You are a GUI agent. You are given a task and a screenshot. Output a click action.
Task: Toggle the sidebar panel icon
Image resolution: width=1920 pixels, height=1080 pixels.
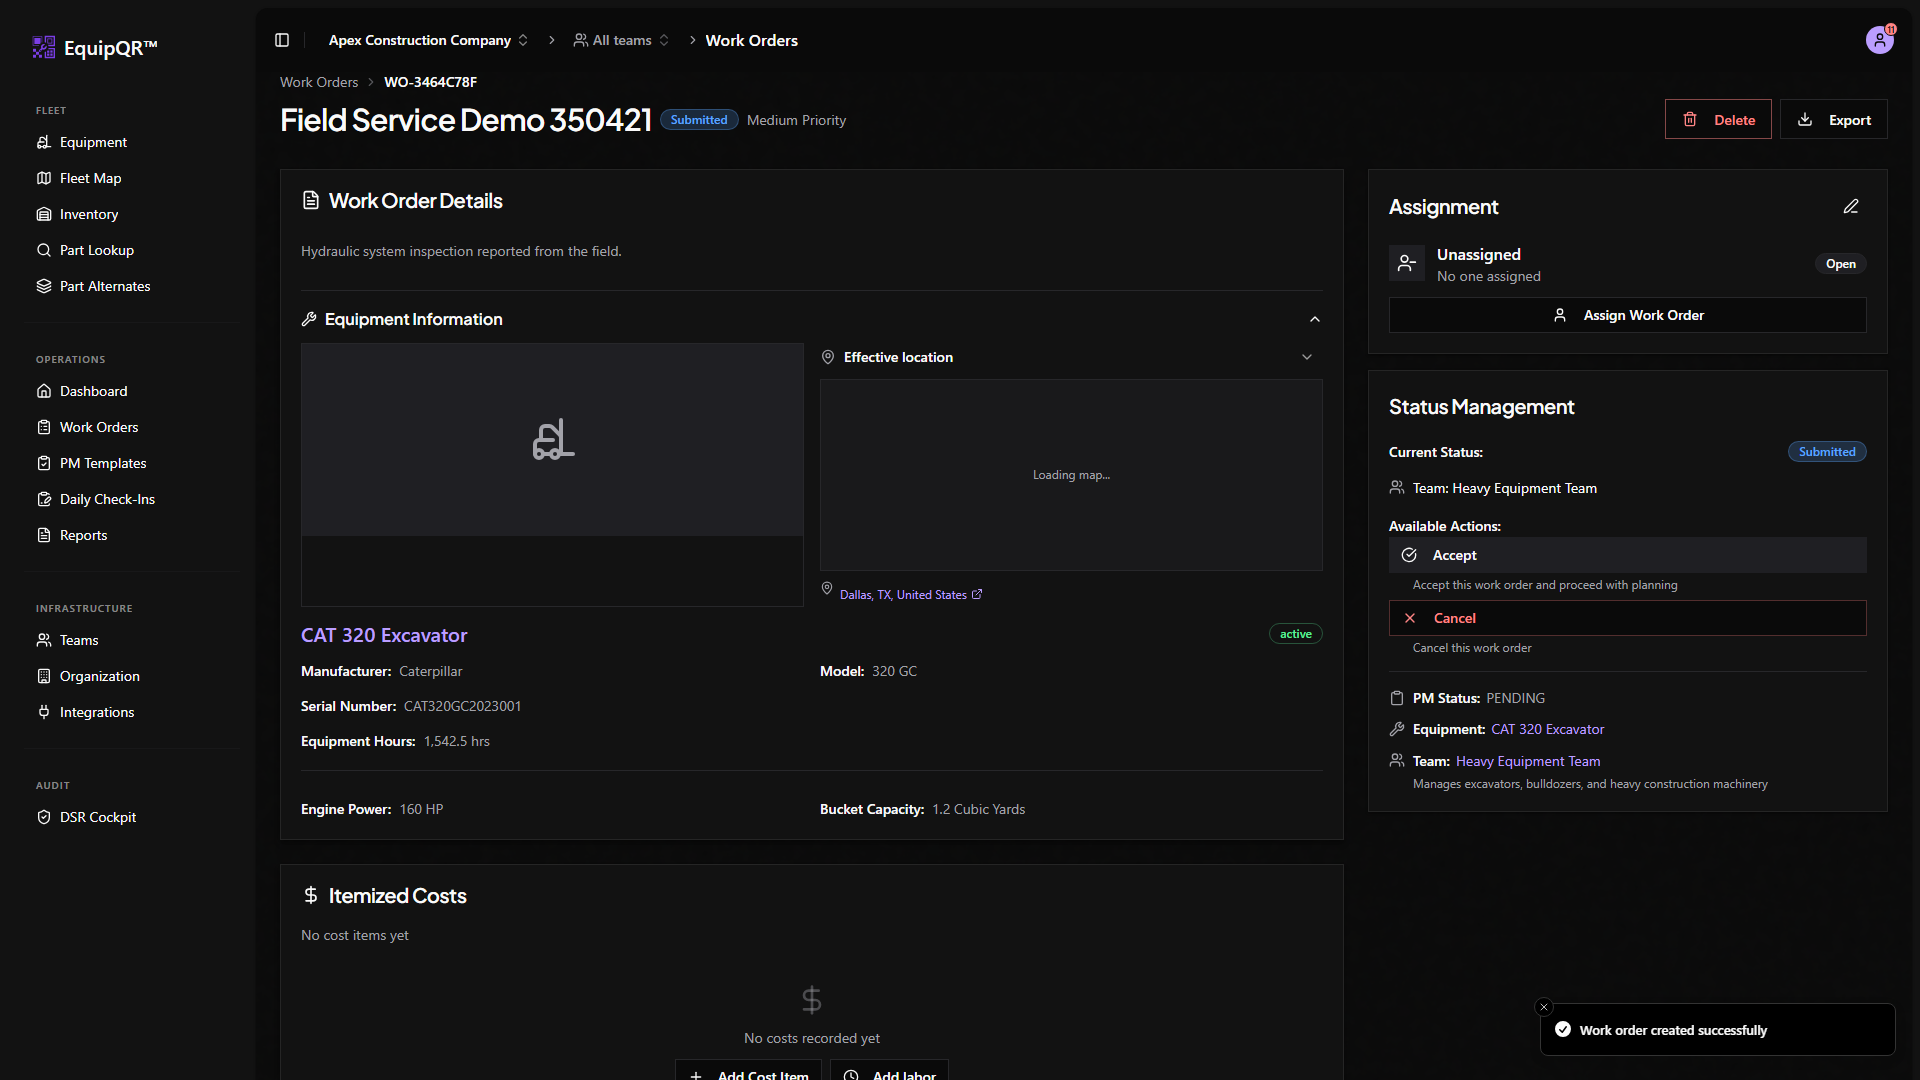coord(282,40)
